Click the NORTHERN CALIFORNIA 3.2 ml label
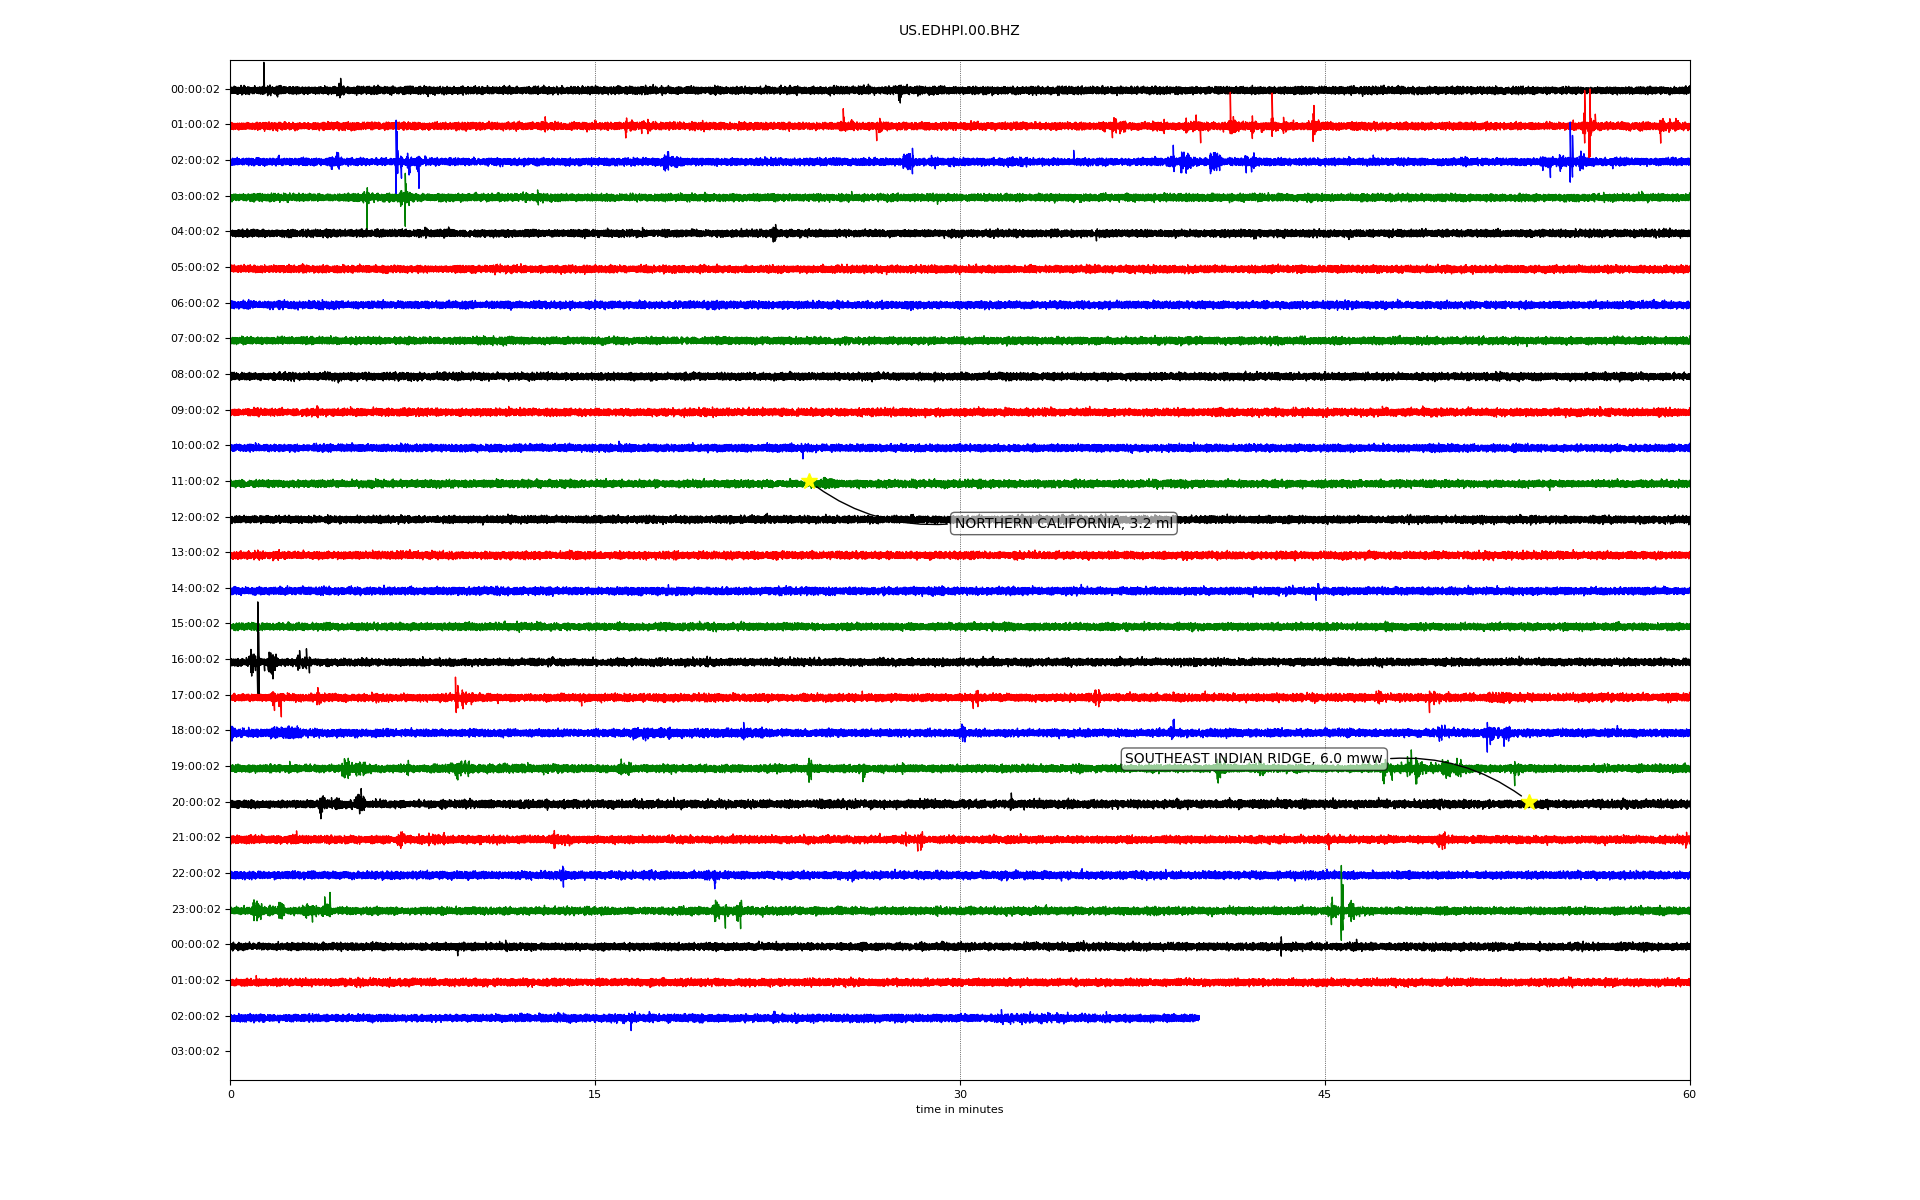 [x=1063, y=523]
